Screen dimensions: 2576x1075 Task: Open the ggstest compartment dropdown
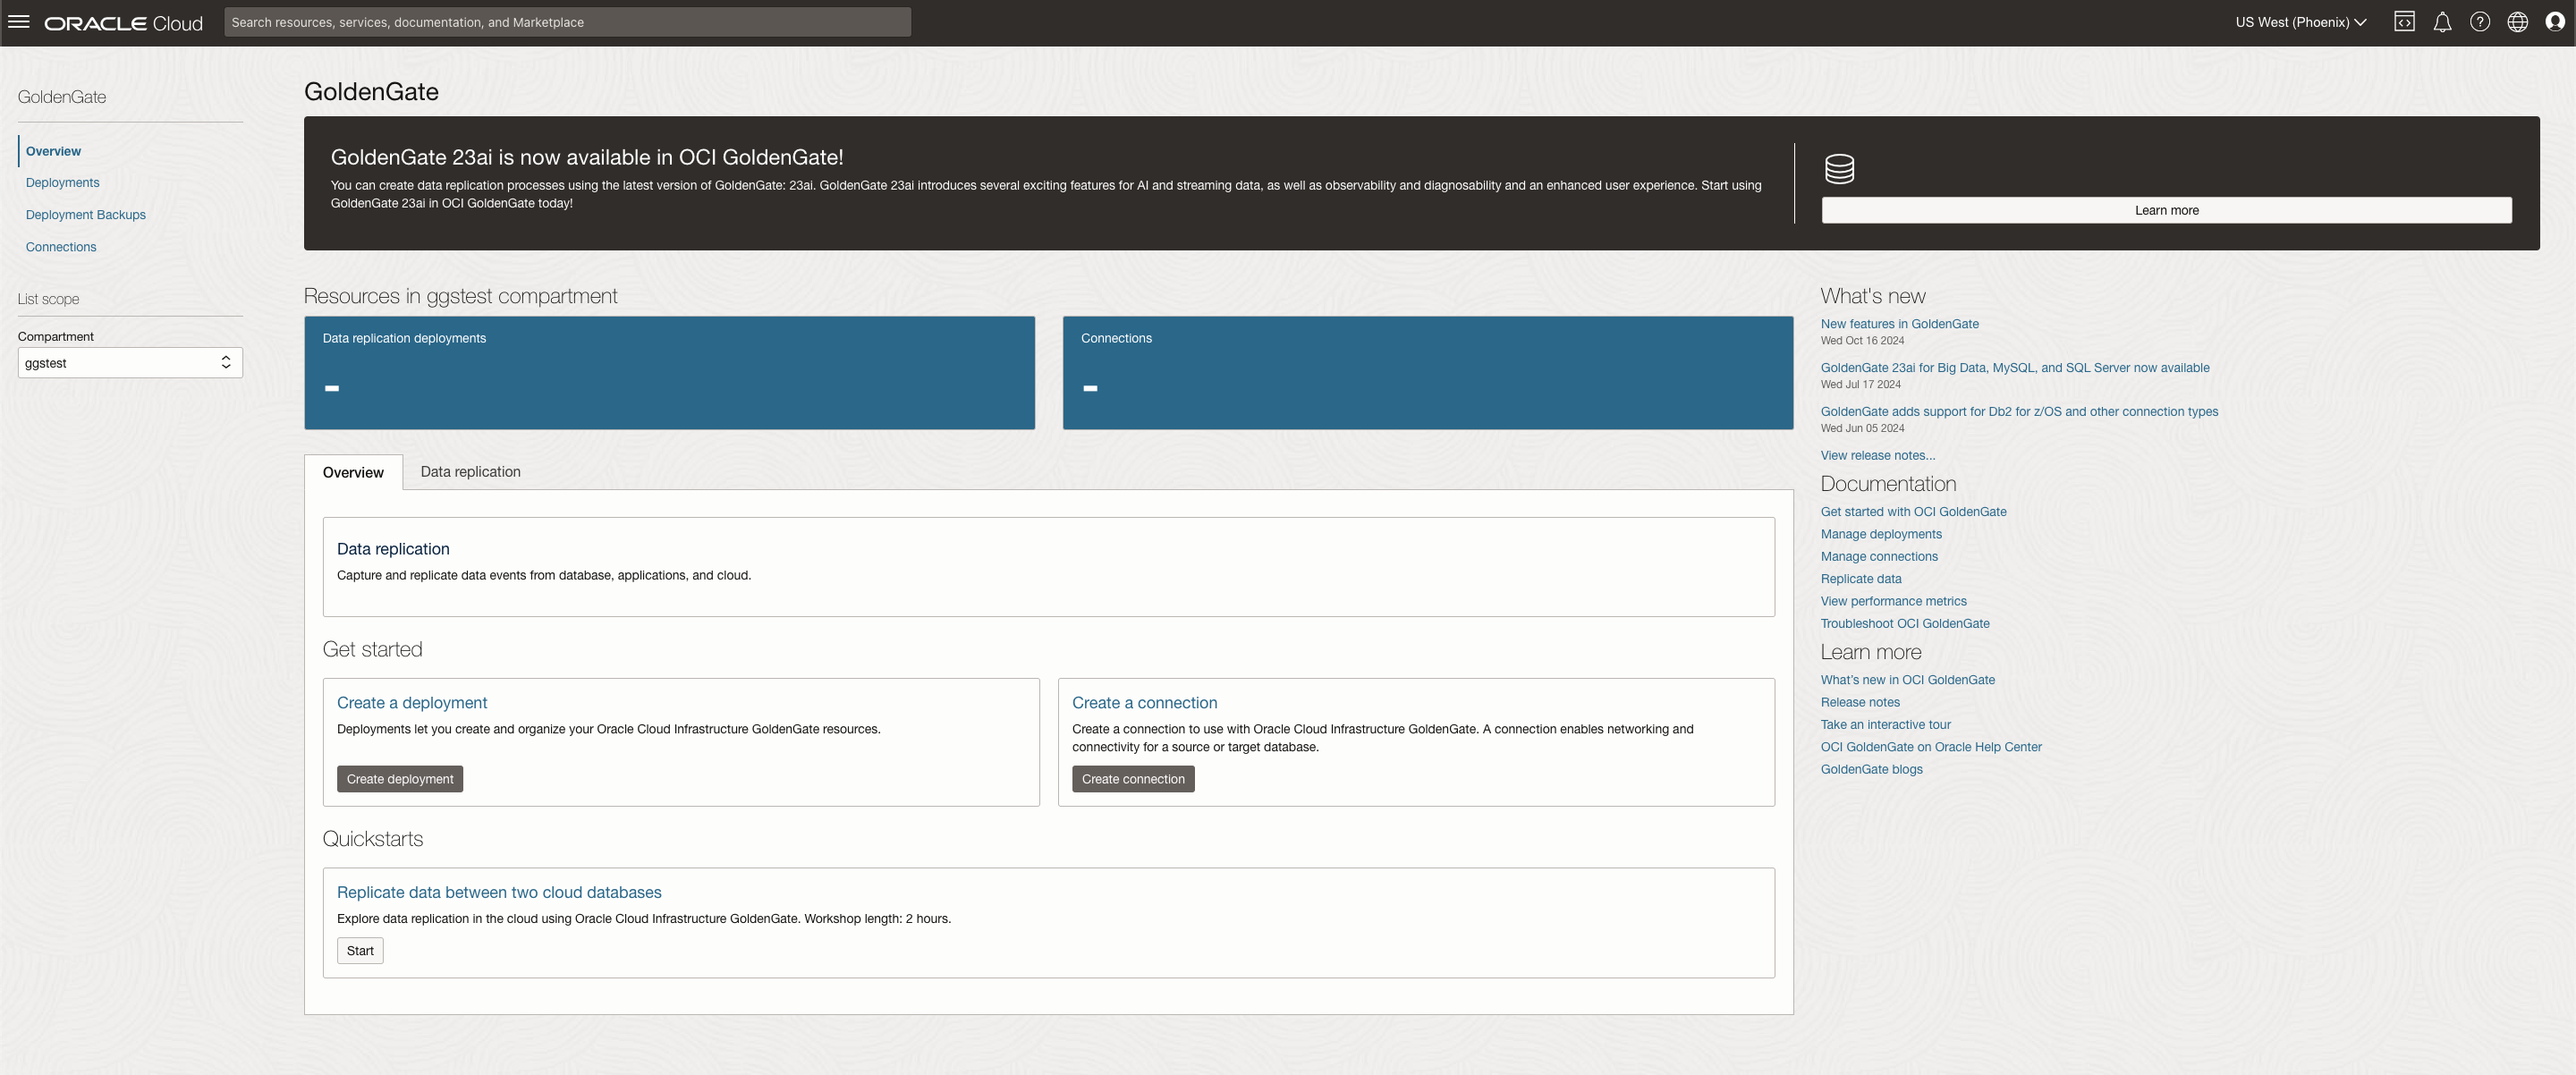(x=130, y=363)
